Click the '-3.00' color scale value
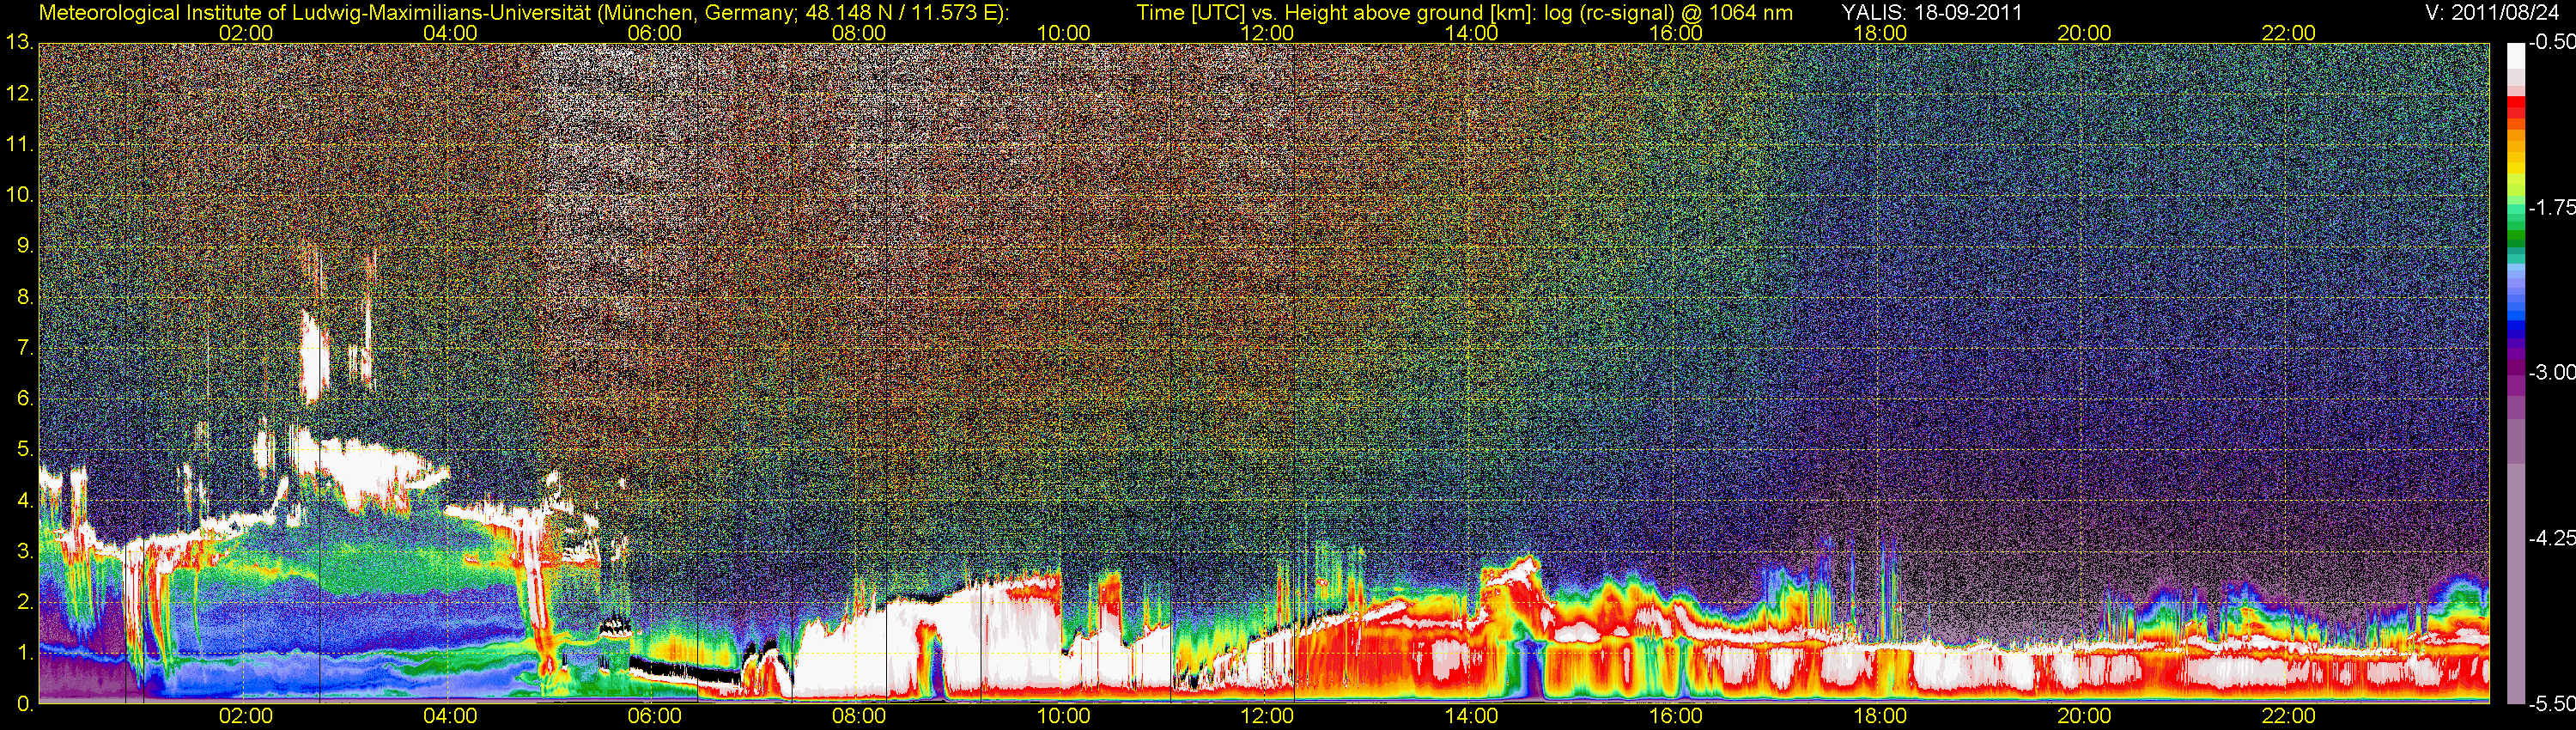Screen dimensions: 2576x730 [2551, 372]
